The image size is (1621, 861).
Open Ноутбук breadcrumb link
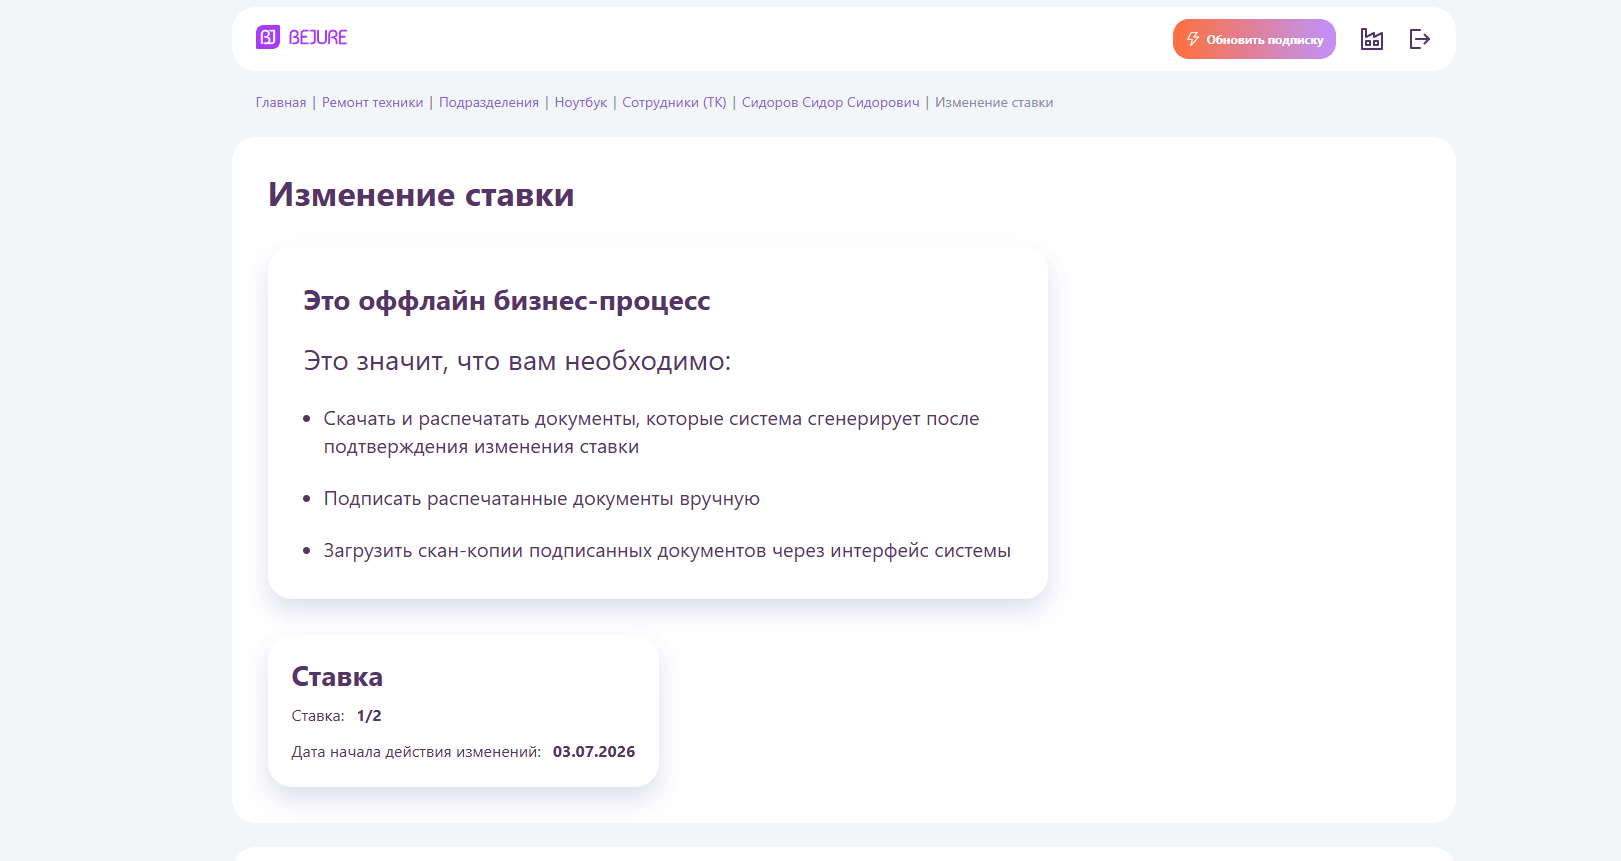point(581,103)
